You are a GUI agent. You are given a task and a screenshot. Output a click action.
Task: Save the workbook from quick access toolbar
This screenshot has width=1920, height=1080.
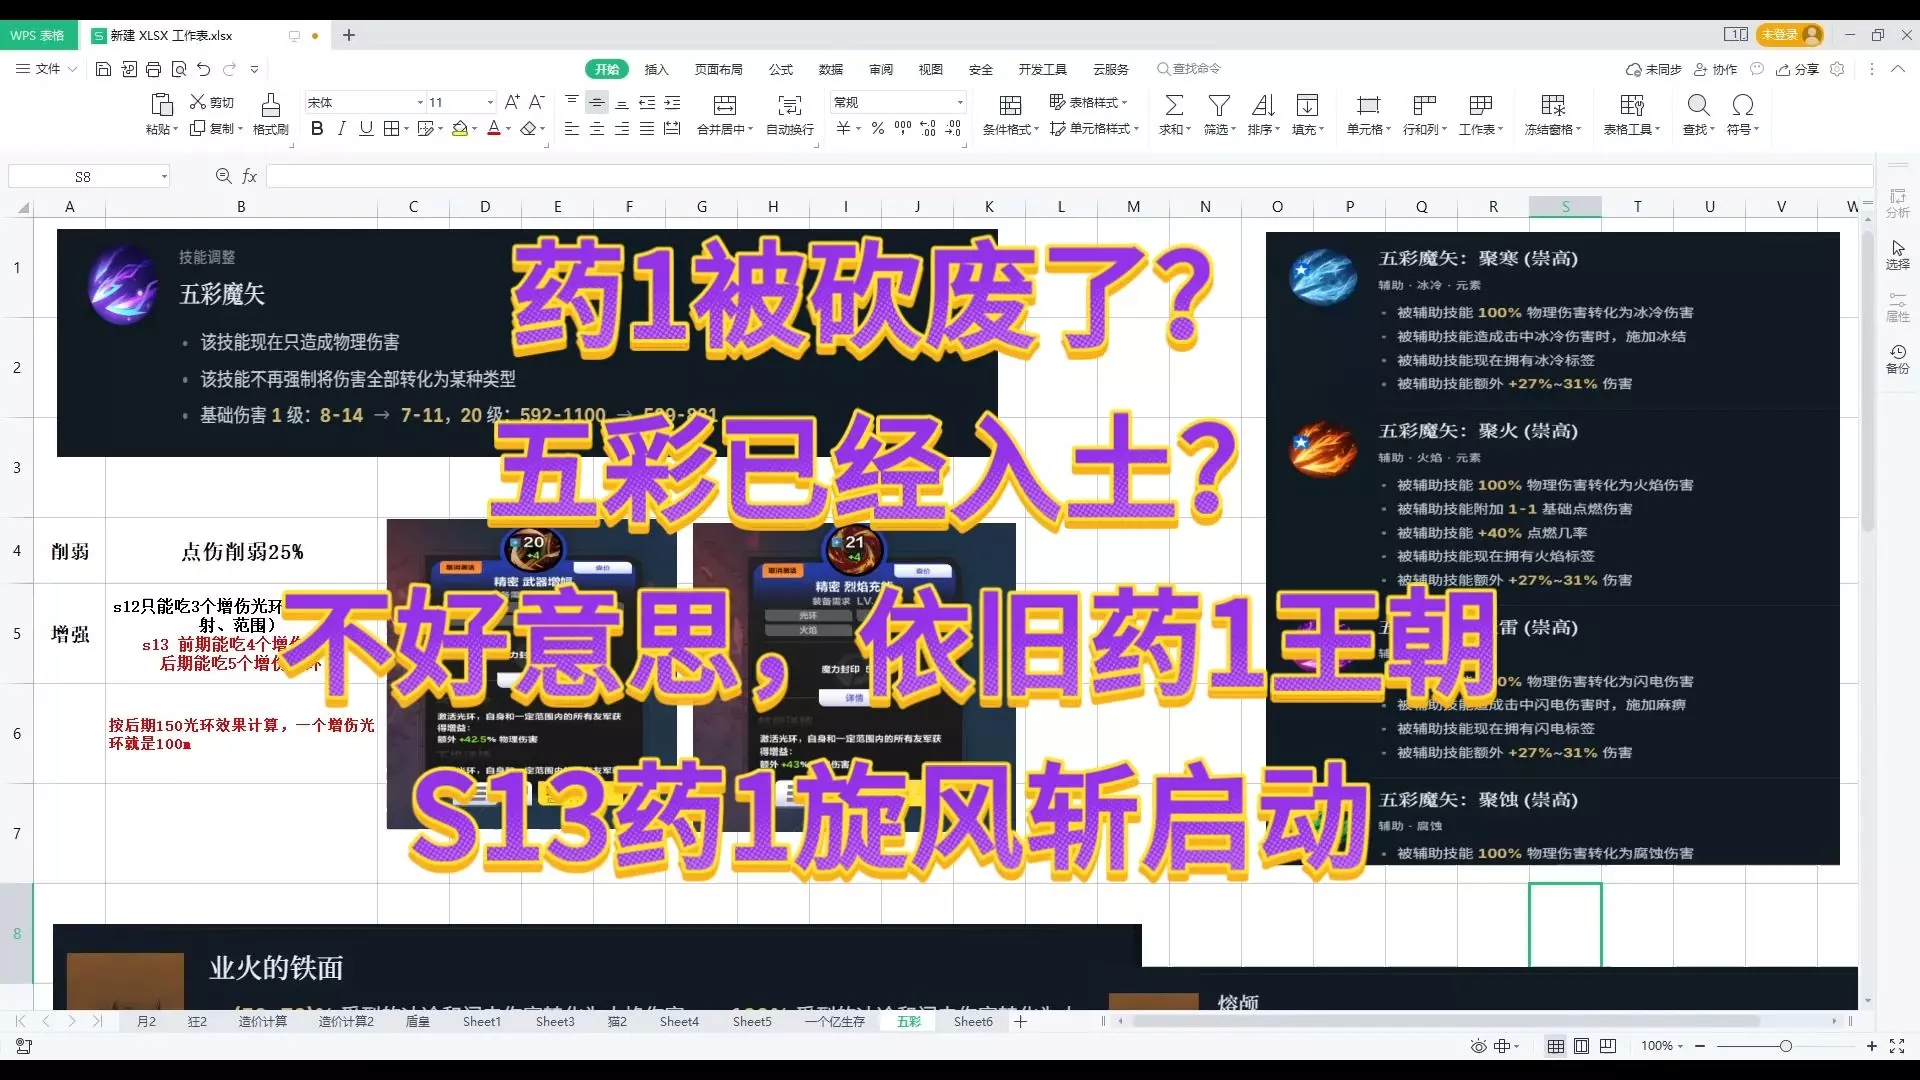click(103, 69)
